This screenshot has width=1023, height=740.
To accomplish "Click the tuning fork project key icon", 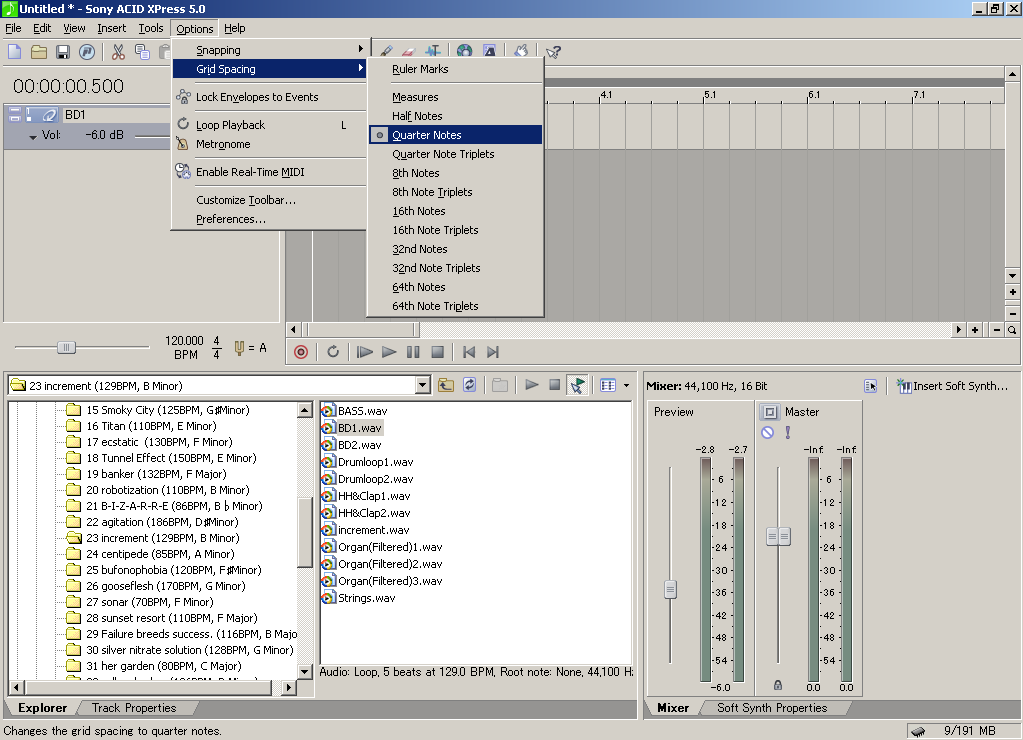I will pos(239,348).
